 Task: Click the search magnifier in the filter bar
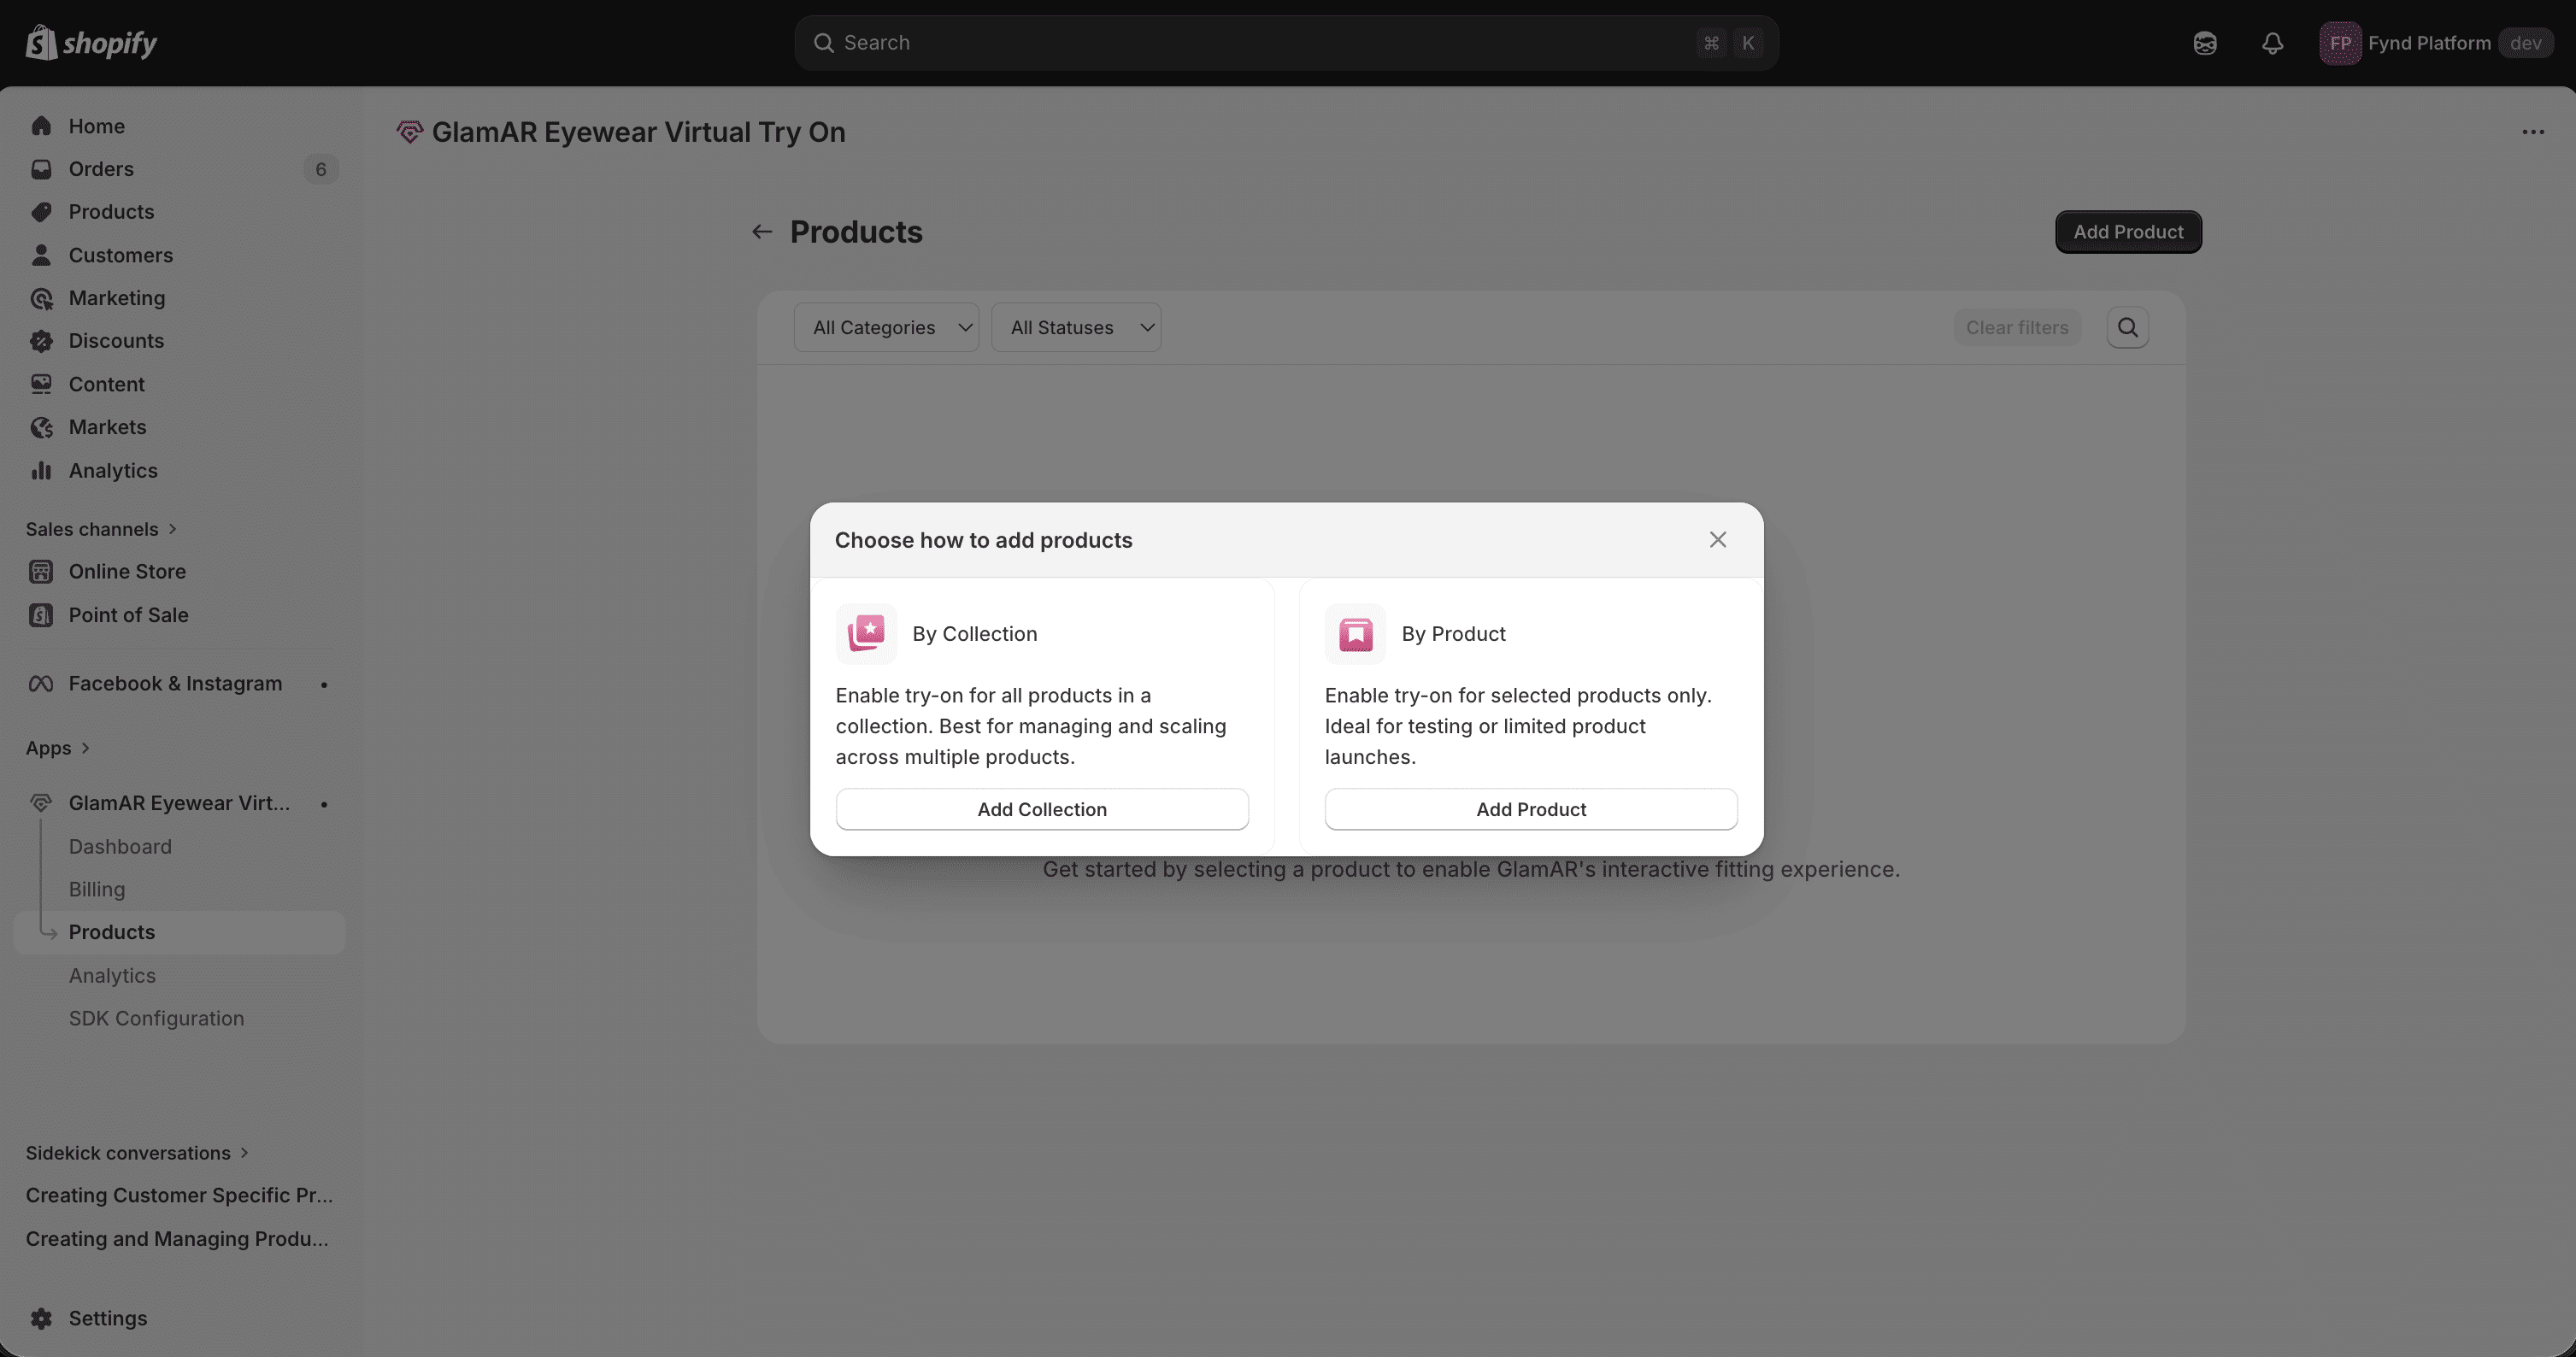(2127, 328)
